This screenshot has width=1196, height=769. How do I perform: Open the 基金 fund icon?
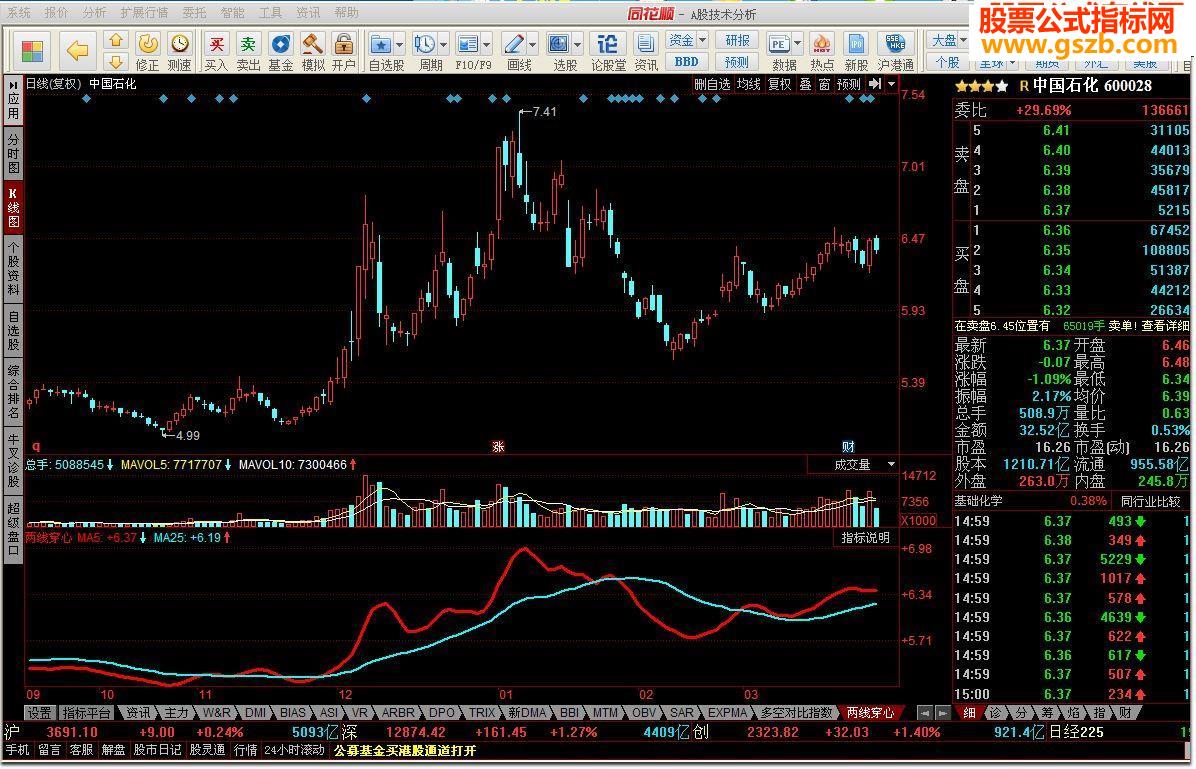(281, 44)
